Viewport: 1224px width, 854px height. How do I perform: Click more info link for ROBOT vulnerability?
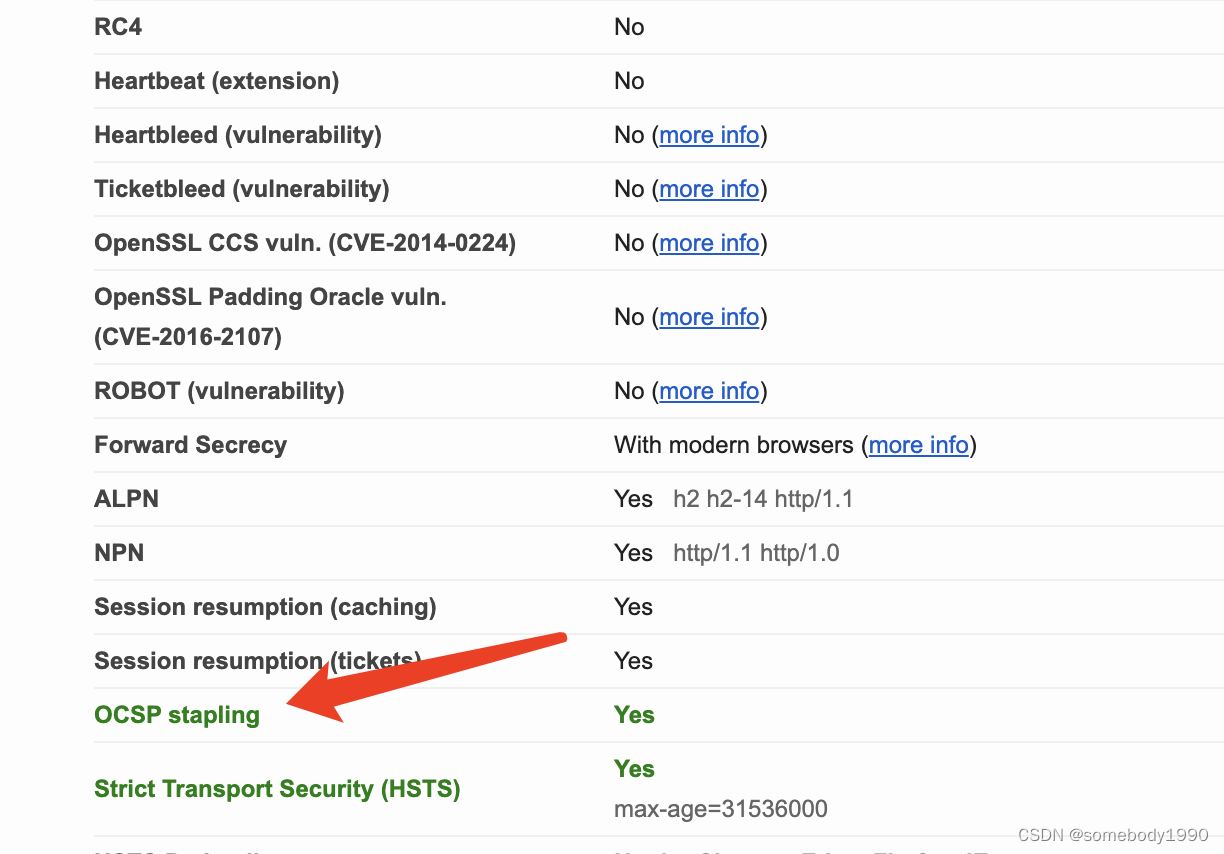(709, 391)
